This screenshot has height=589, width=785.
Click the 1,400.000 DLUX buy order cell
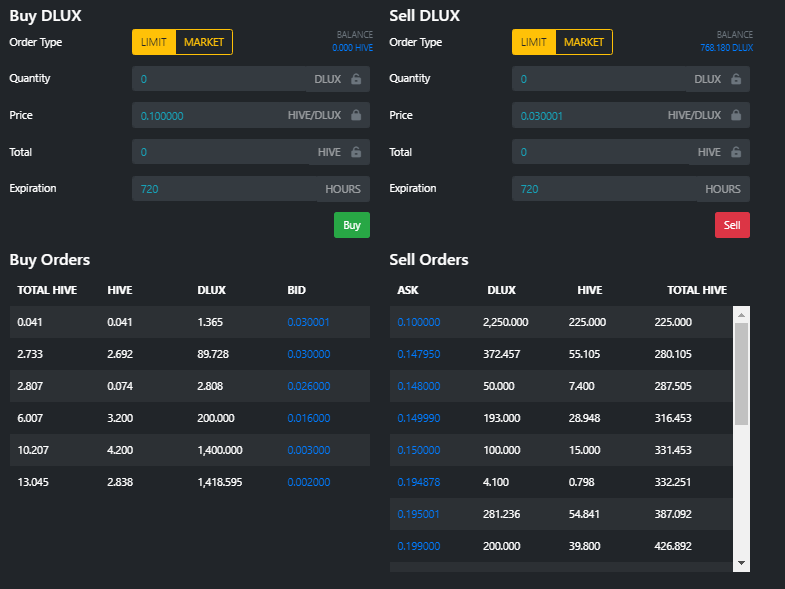pyautogui.click(x=220, y=450)
